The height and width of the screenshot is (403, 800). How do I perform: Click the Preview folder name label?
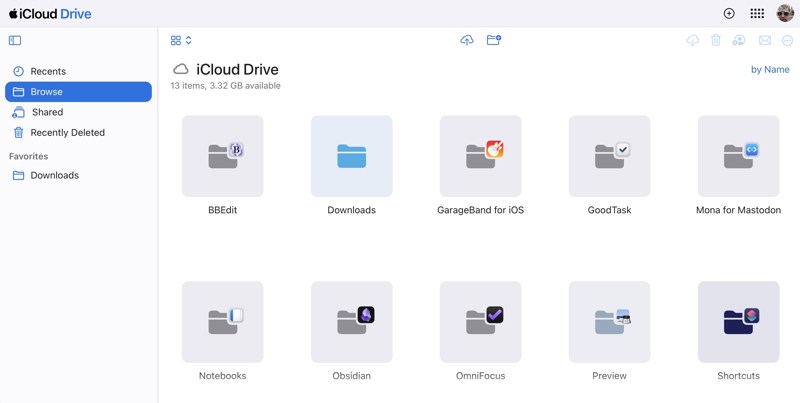pyautogui.click(x=610, y=376)
